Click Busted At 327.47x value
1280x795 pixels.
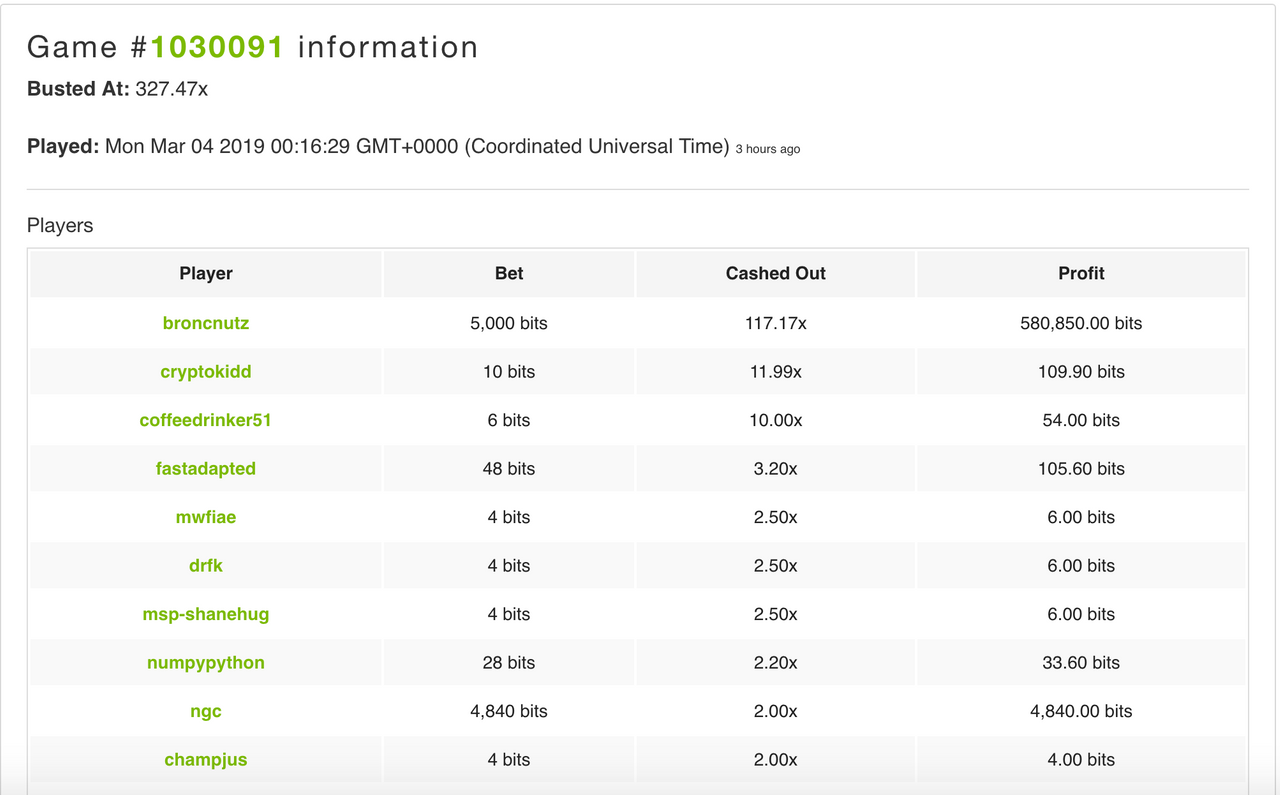172,88
